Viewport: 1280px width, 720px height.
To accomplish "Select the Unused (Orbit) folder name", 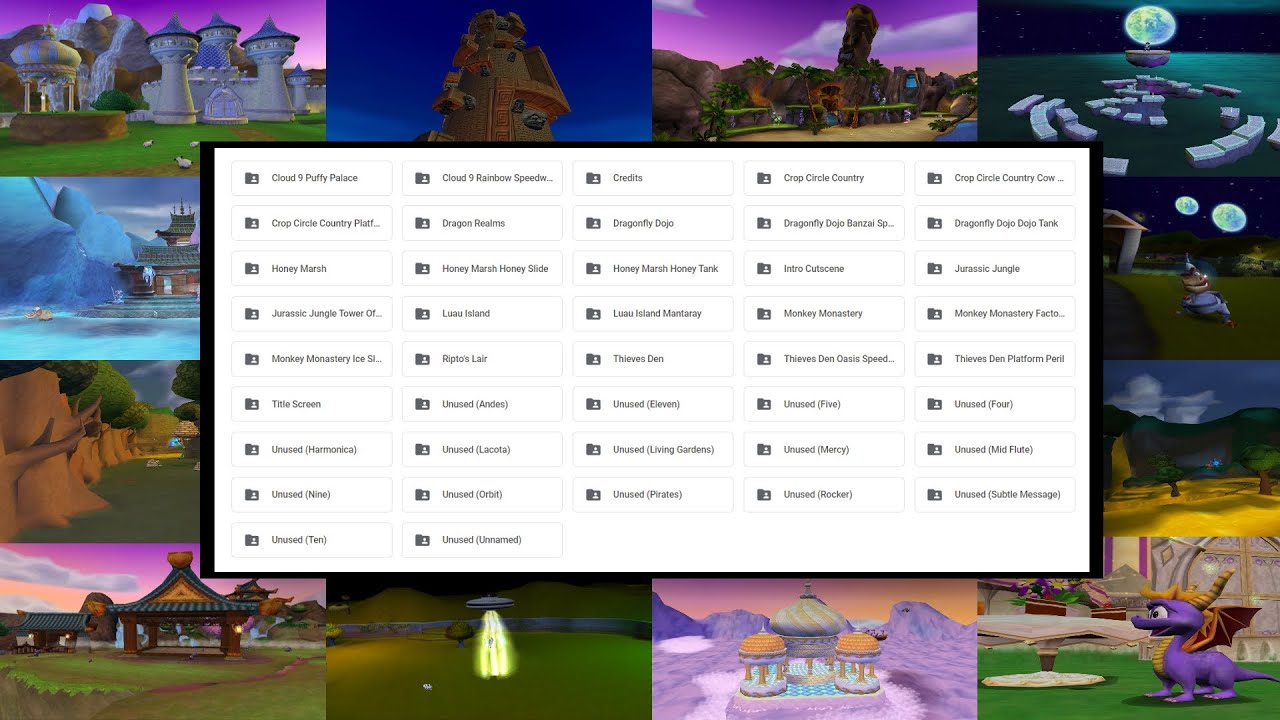I will click(472, 495).
